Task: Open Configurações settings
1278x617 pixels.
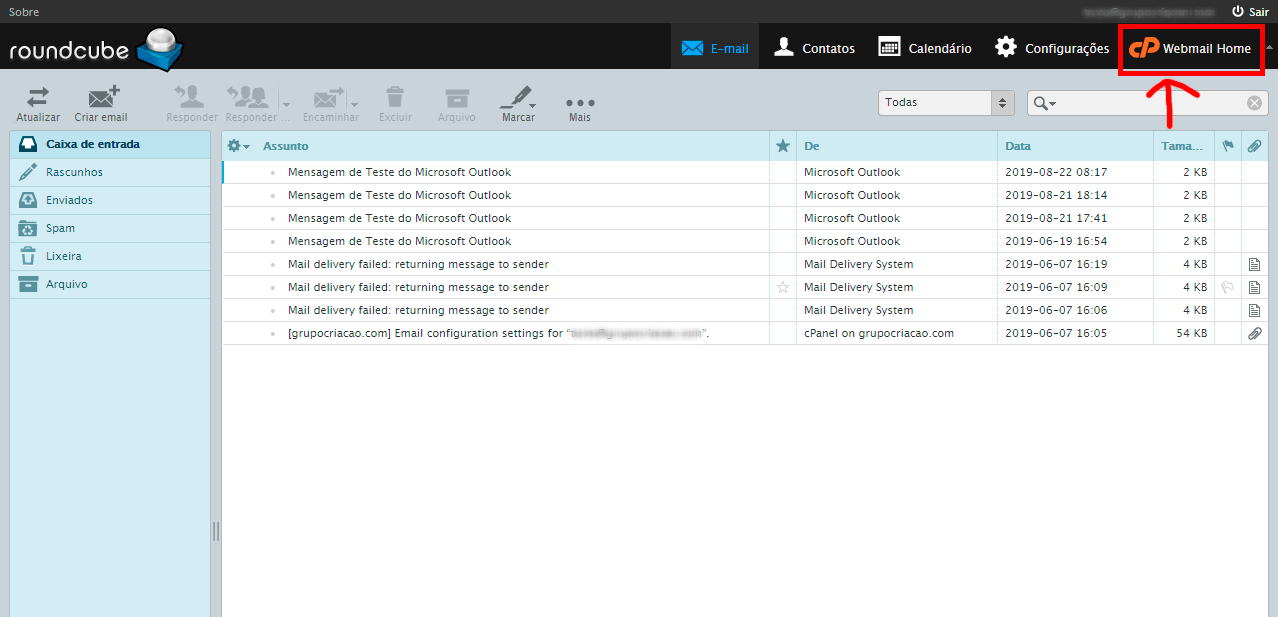Action: coord(1051,48)
